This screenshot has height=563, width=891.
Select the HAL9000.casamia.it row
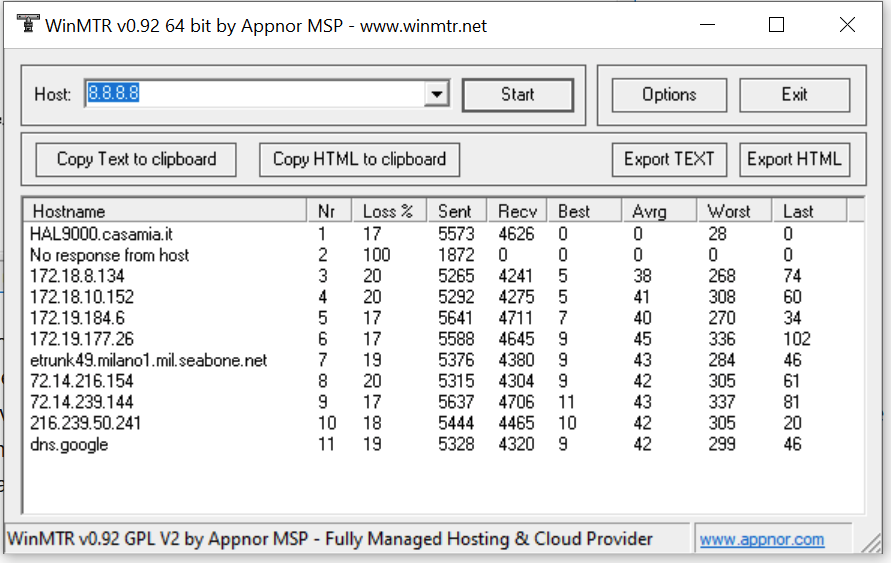(x=443, y=234)
